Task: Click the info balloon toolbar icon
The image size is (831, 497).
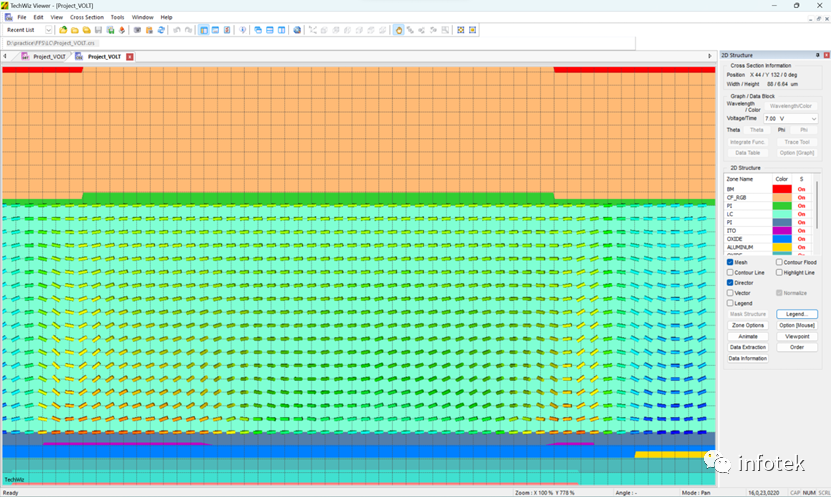Action: click(x=243, y=30)
